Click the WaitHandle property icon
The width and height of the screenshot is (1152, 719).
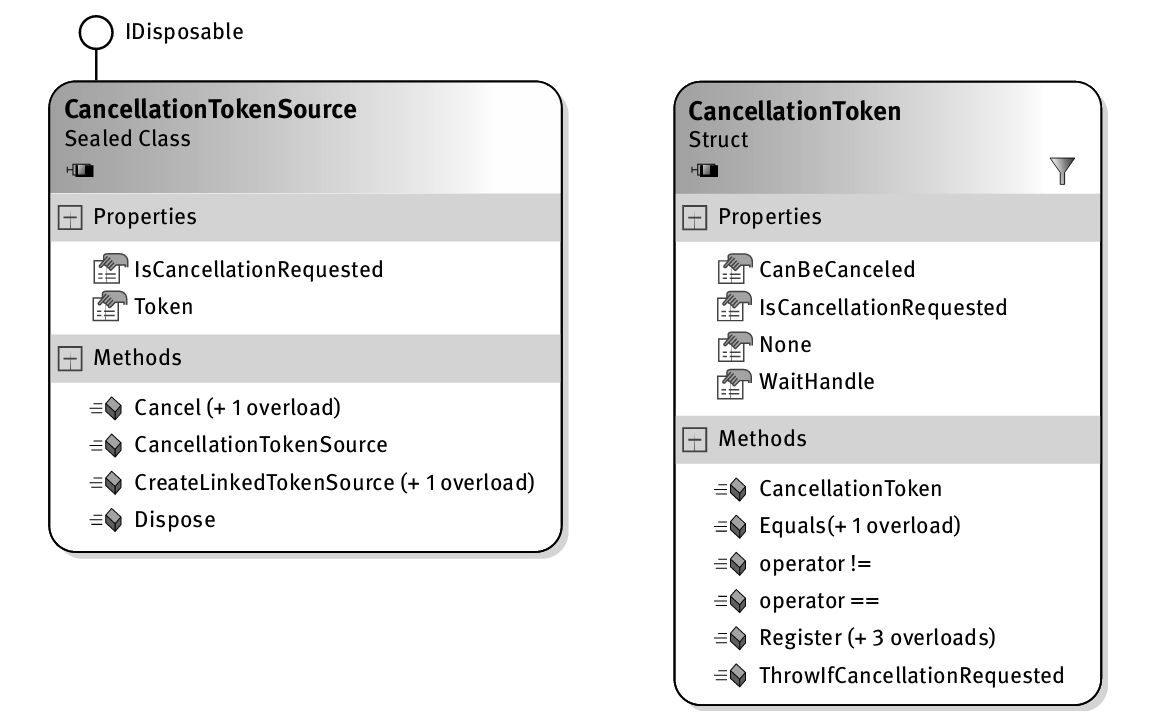[733, 382]
